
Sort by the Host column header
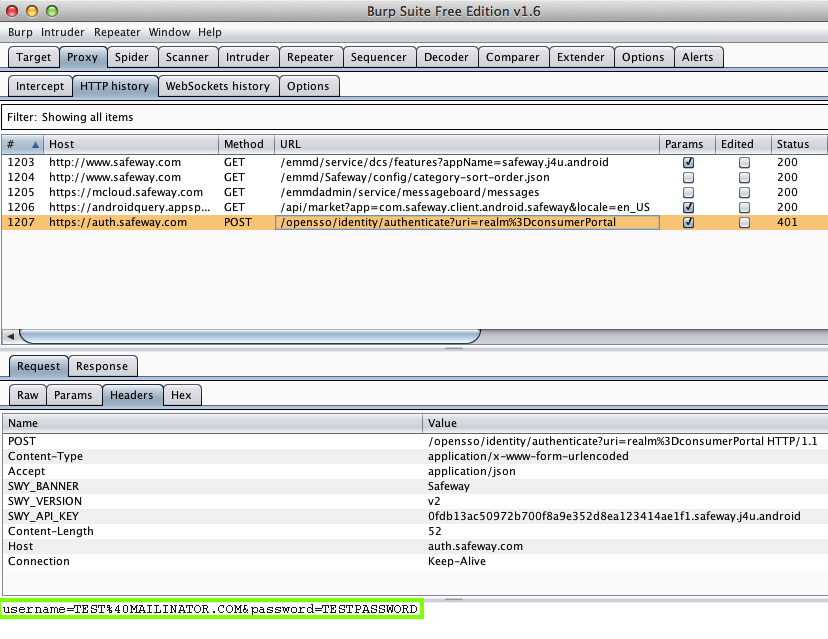[x=130, y=144]
